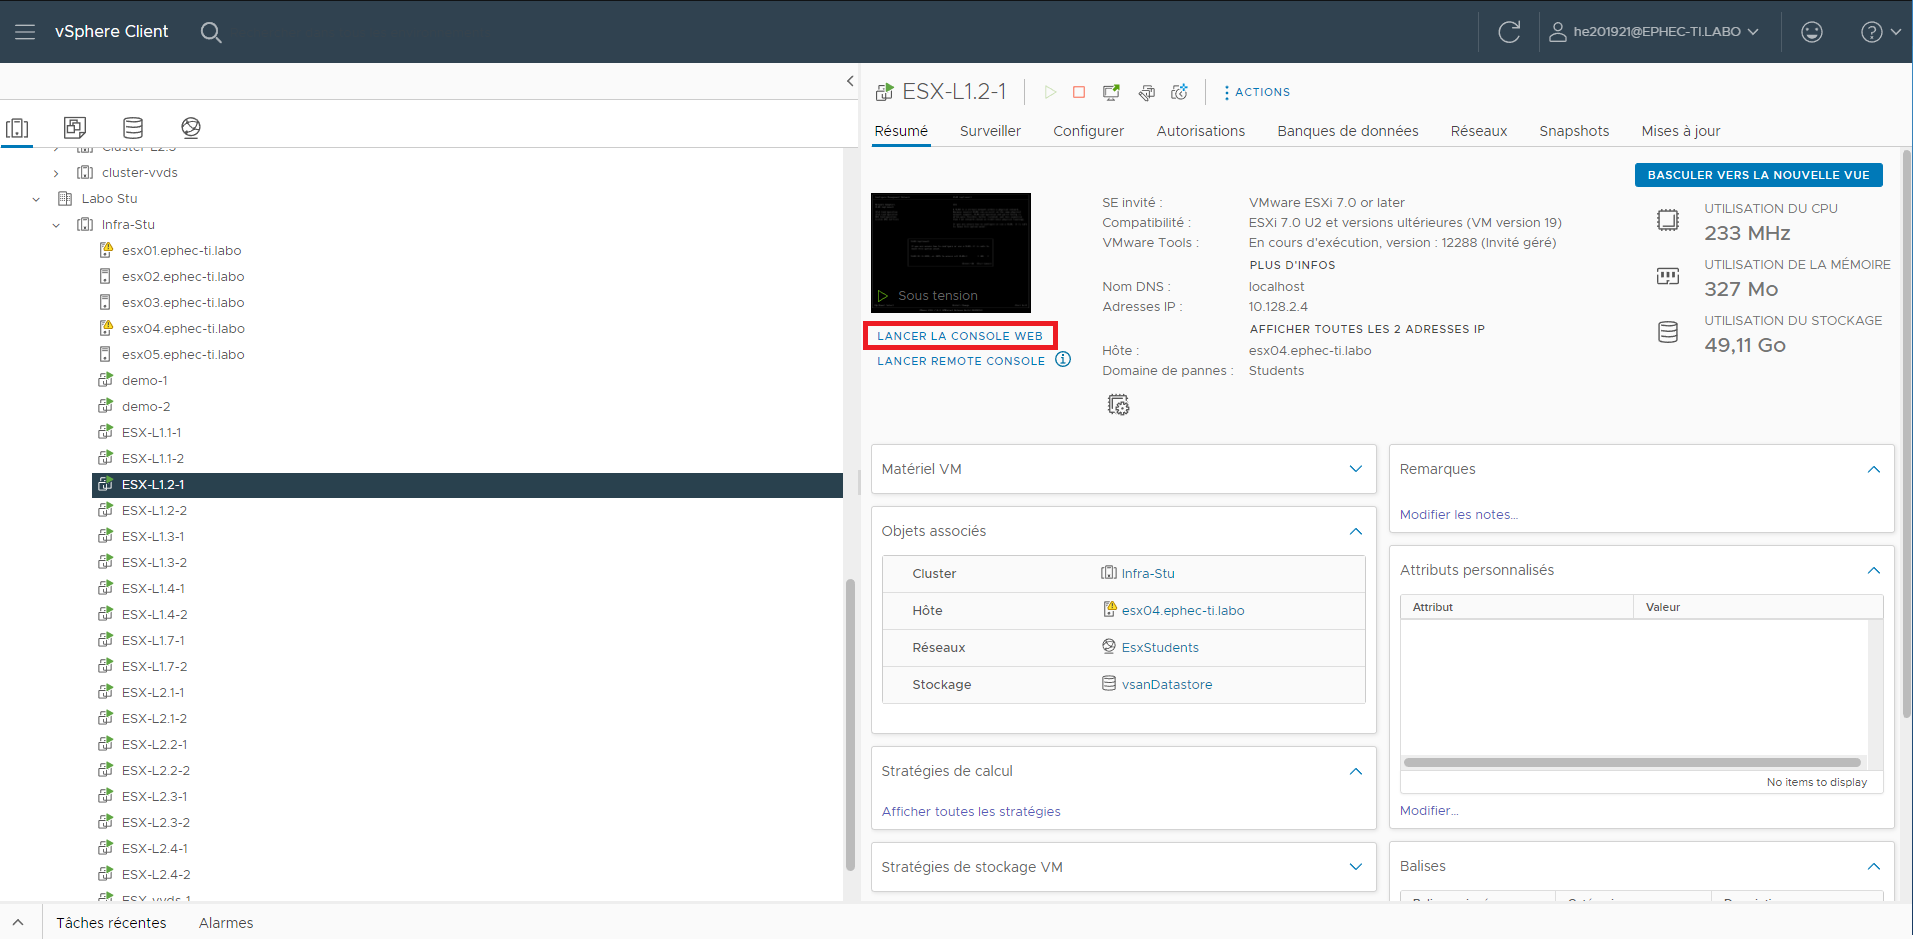
Task: Show the Mises à jour tab
Action: pyautogui.click(x=1680, y=131)
